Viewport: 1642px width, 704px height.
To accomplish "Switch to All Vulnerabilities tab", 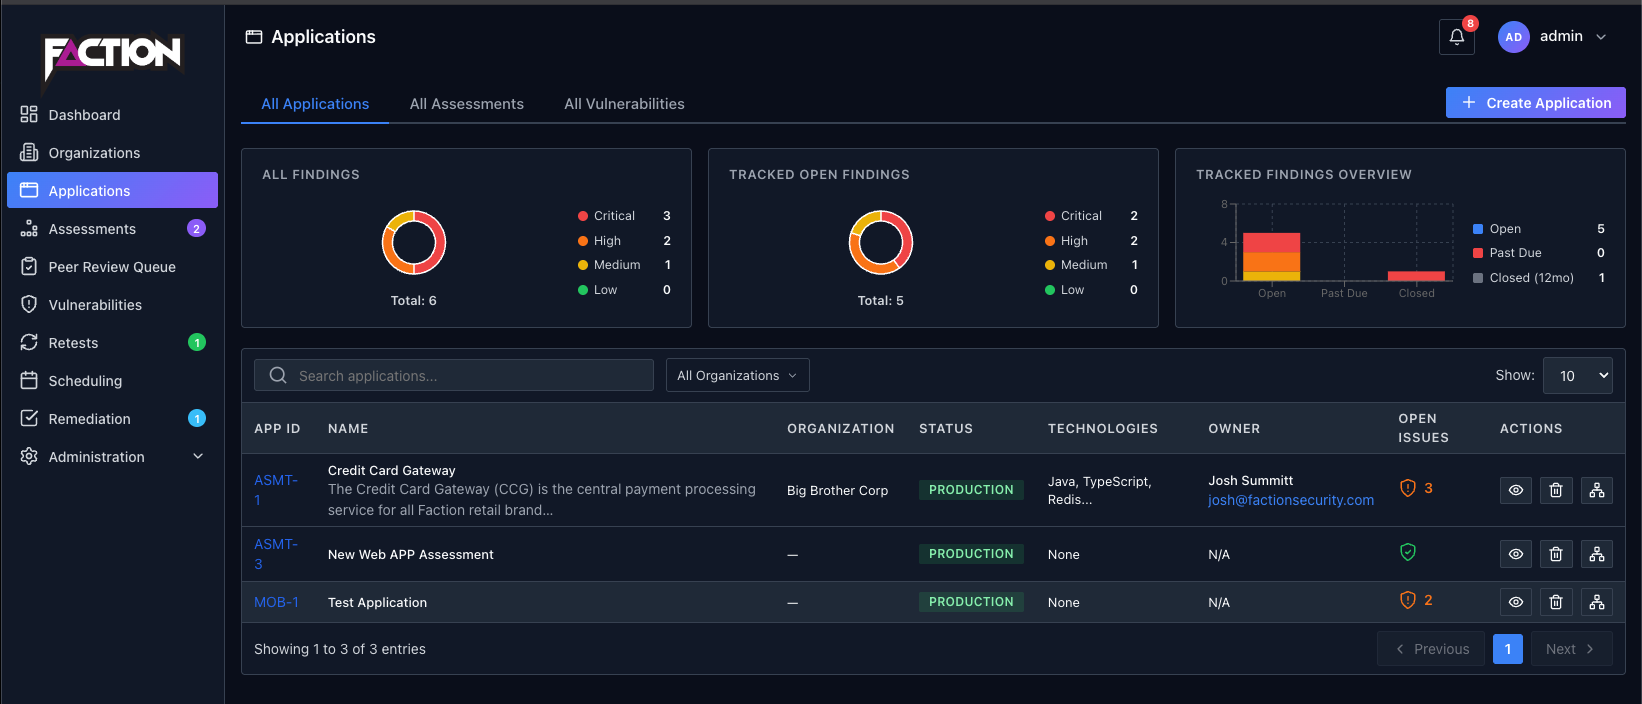I will click(x=624, y=104).
